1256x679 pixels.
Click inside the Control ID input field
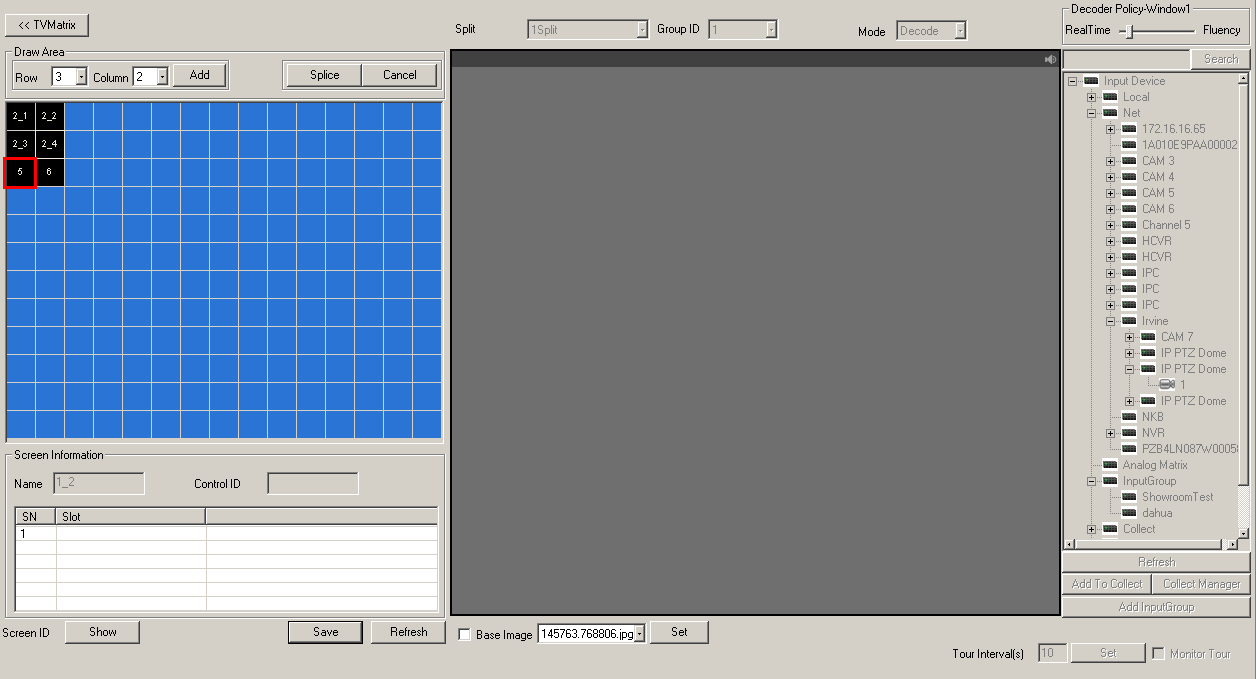pos(312,483)
